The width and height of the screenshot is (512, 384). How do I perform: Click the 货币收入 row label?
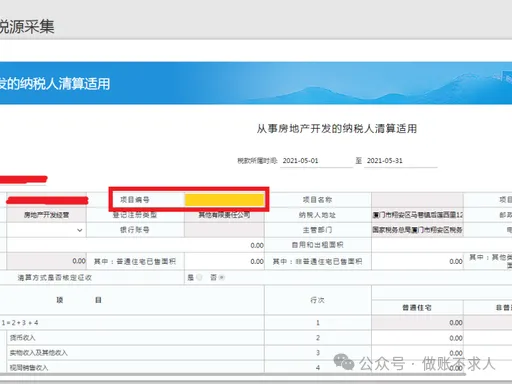[22, 338]
